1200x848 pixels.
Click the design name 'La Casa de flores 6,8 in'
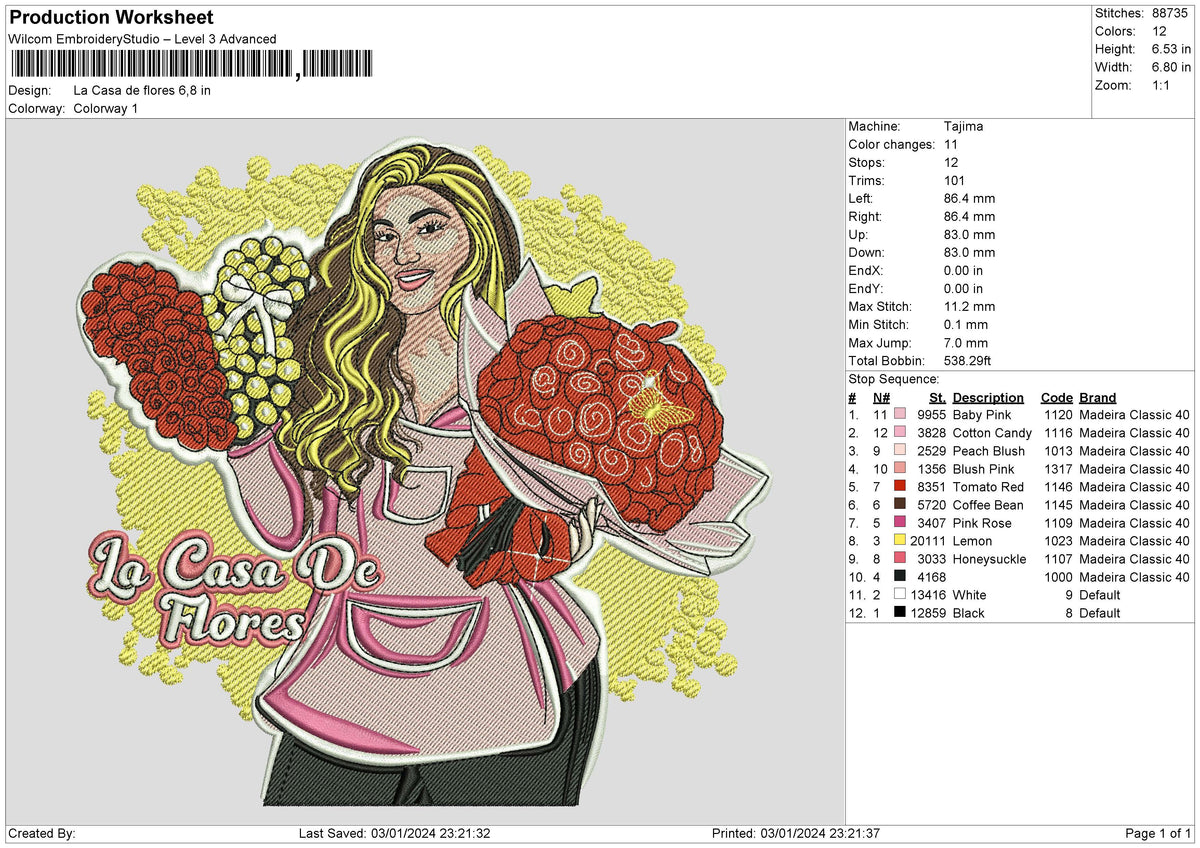pos(142,90)
